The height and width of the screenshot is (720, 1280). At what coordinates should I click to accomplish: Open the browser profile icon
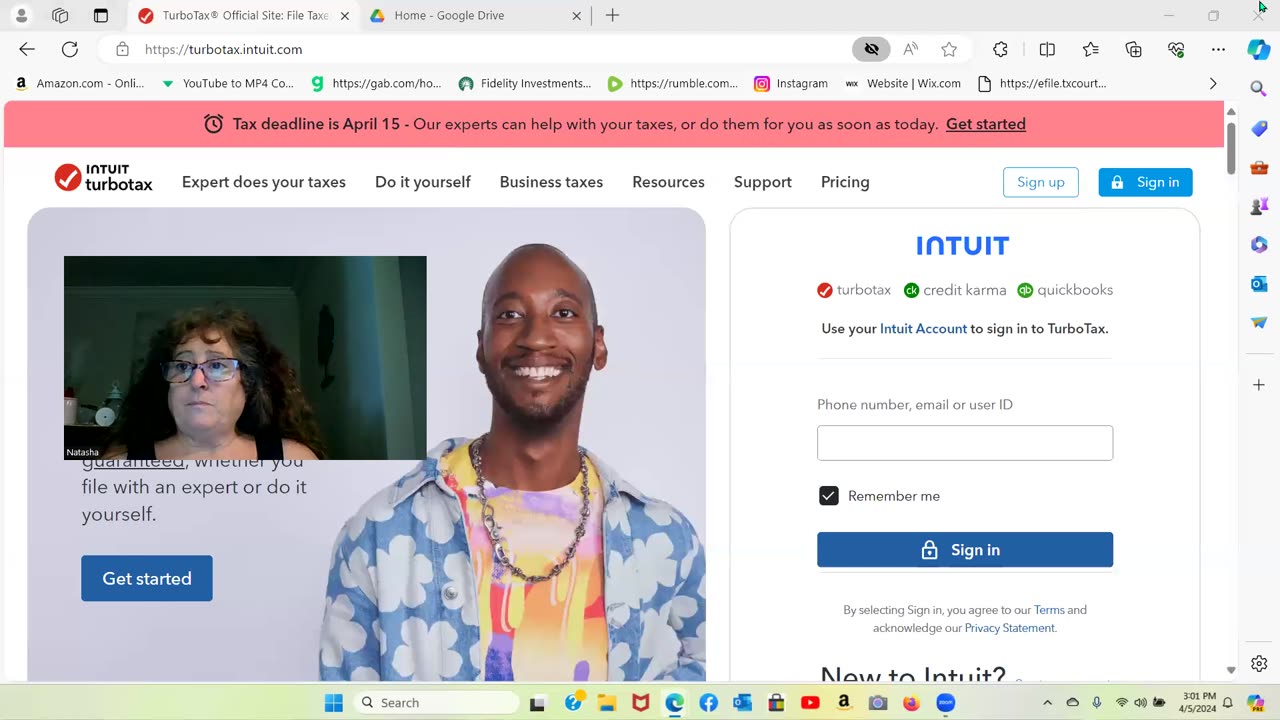[x=21, y=15]
